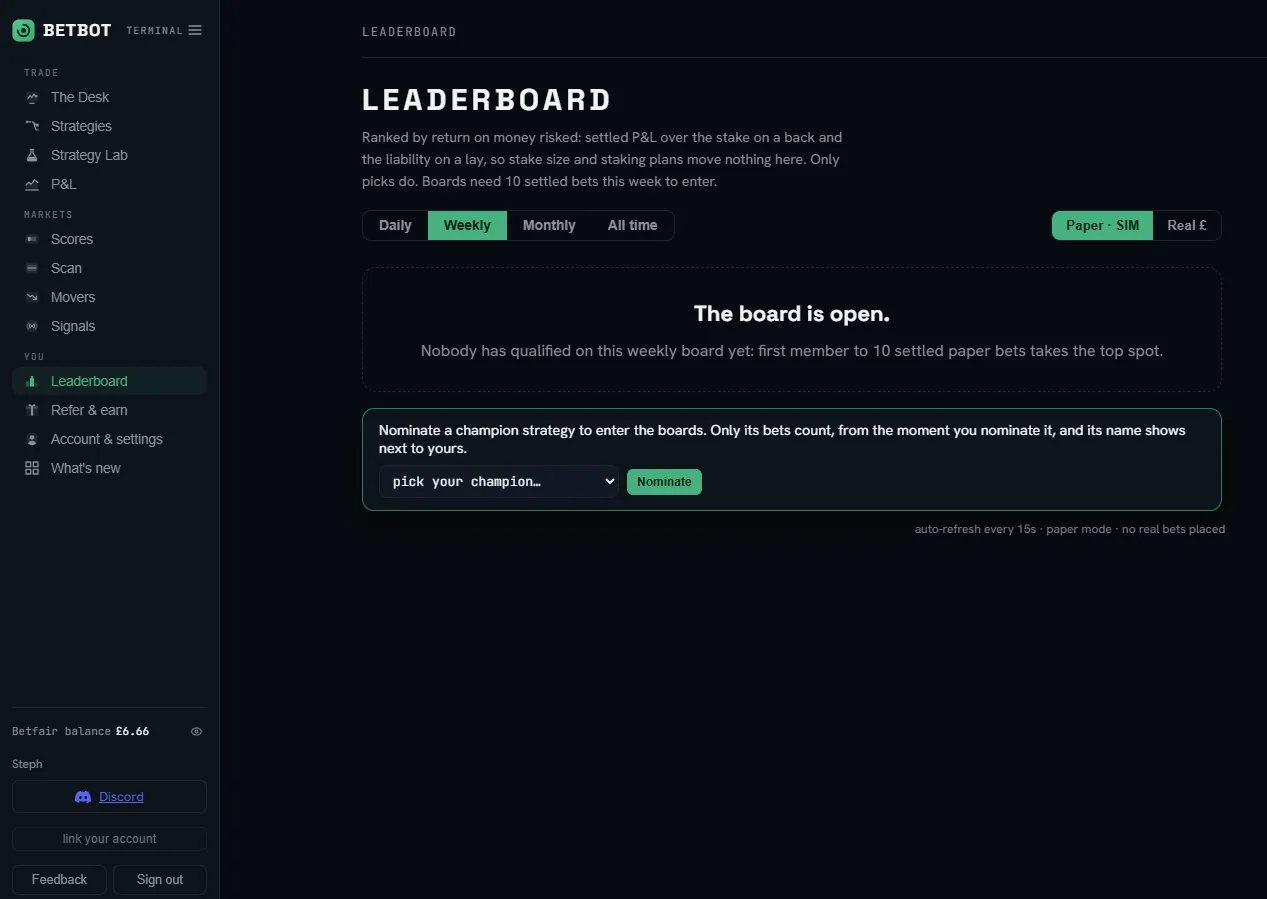1267x899 pixels.
Task: Open the pick your champion dropdown
Action: (x=499, y=481)
